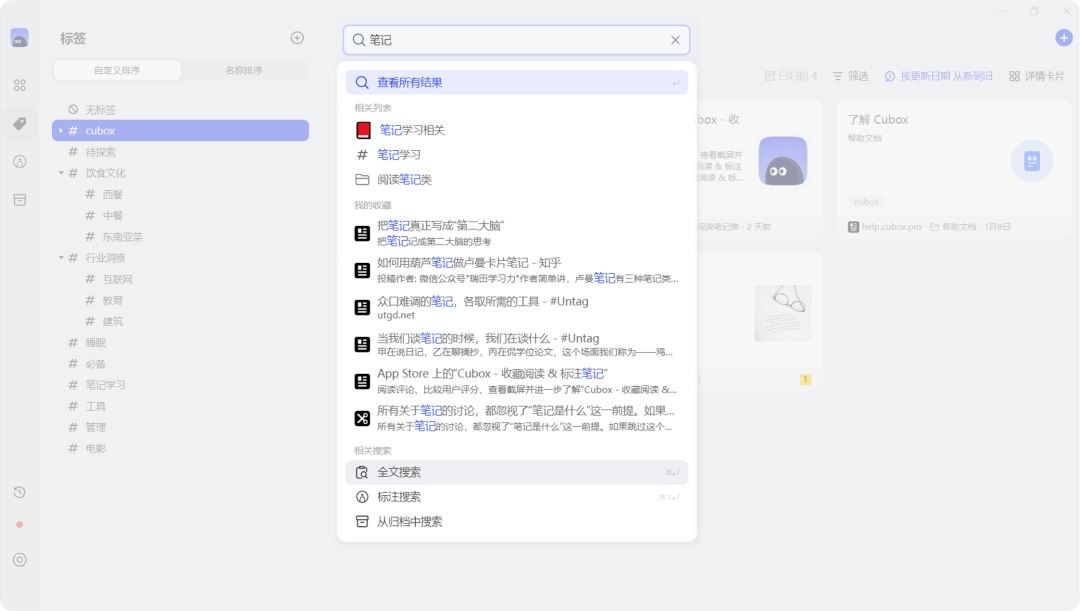Image resolution: width=1080 pixels, height=611 pixels.
Task: Collapse the 行业洞察 tag group
Action: [x=60, y=257]
